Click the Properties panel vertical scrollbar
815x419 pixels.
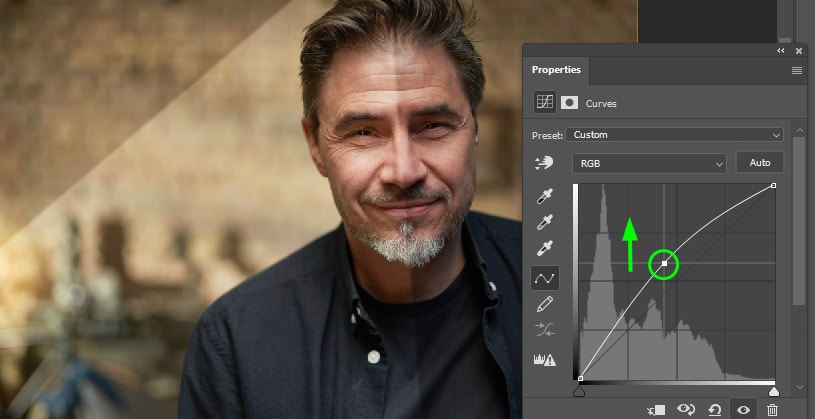(798, 221)
